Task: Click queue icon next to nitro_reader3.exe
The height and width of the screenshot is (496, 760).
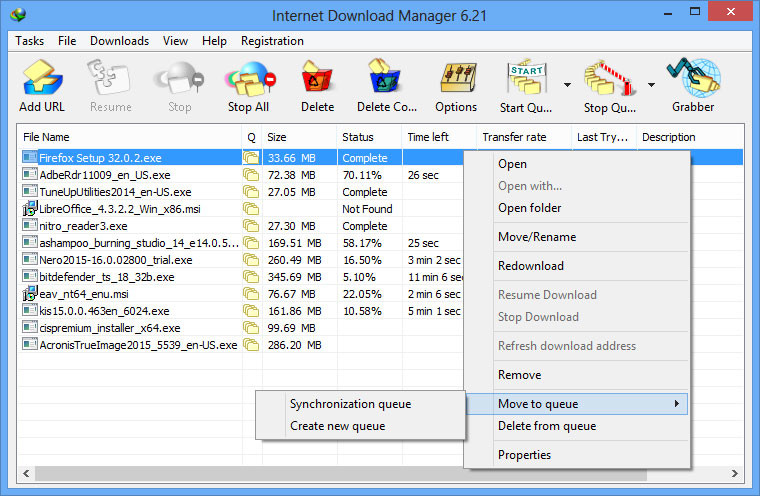Action: pos(250,226)
